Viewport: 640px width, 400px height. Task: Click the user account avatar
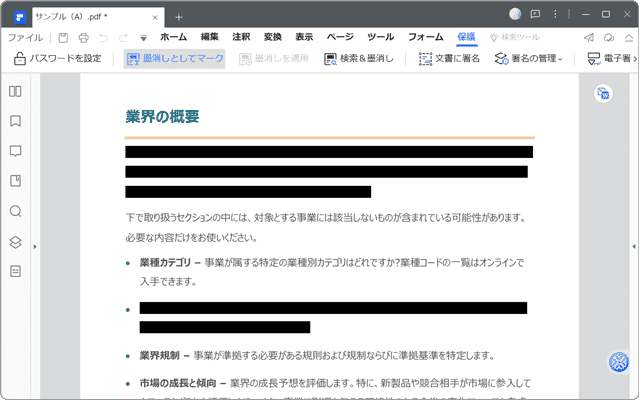coord(515,14)
